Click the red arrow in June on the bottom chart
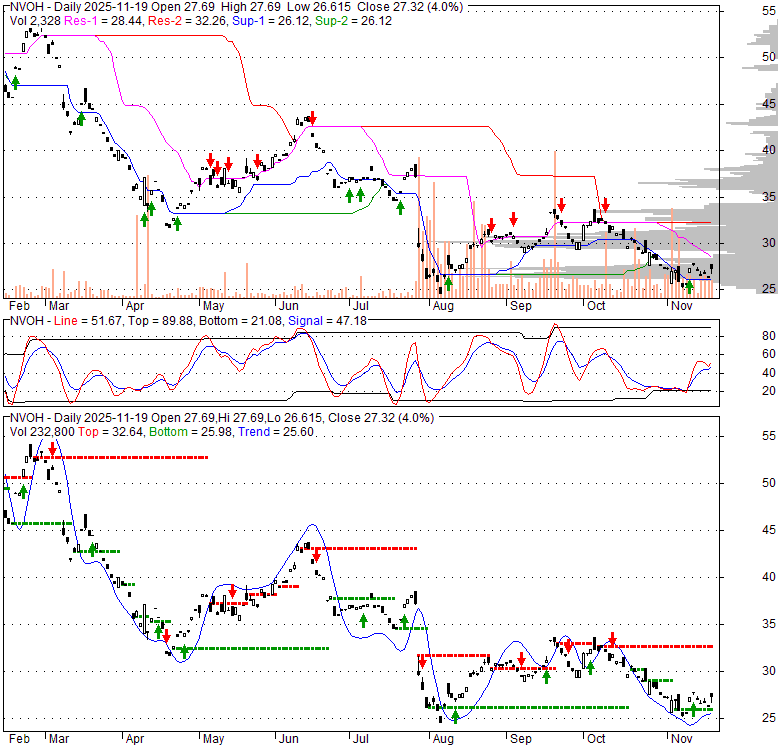 coord(317,553)
